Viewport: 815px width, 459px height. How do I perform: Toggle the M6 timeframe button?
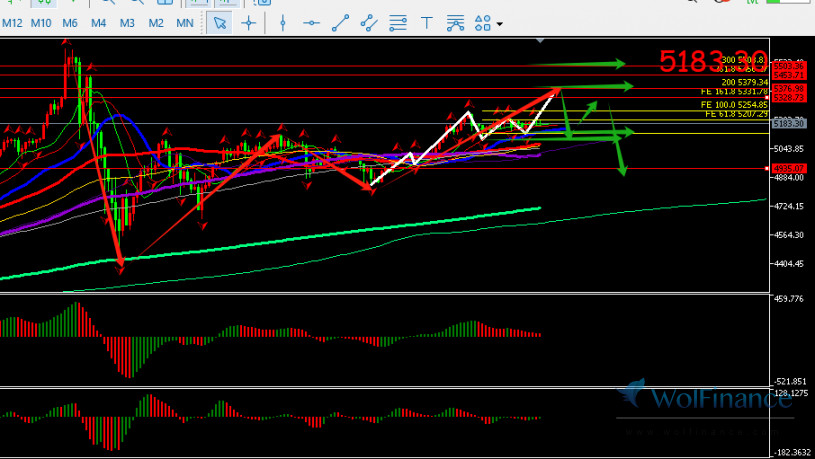click(x=70, y=22)
